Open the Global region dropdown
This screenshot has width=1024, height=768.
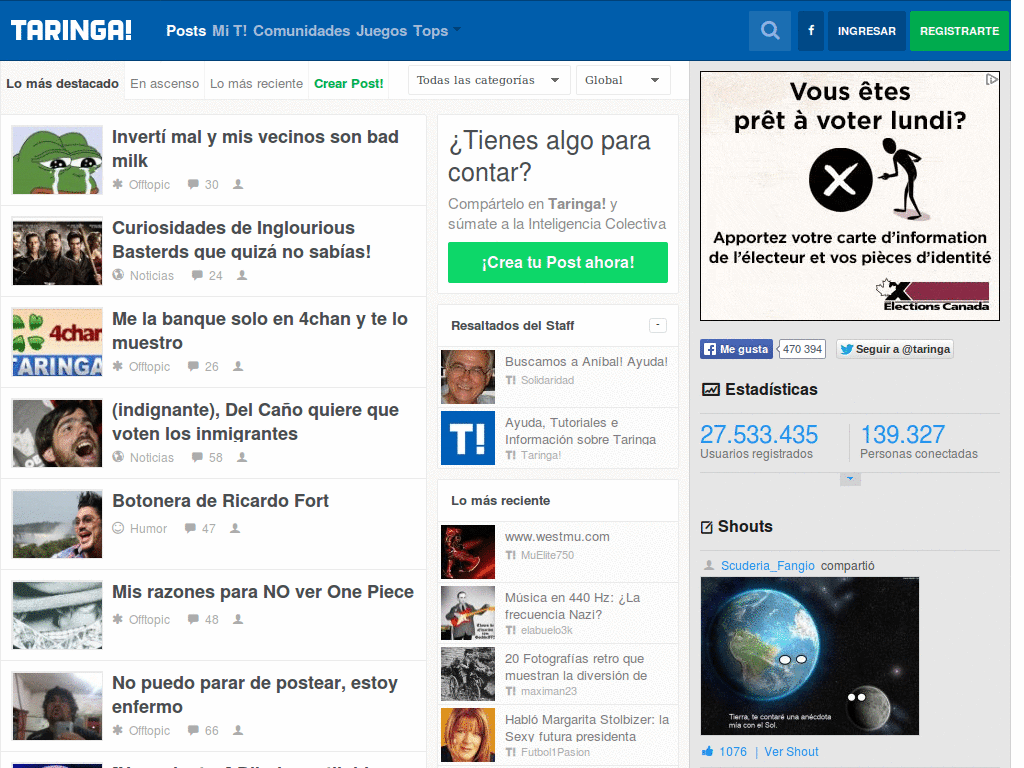623,80
